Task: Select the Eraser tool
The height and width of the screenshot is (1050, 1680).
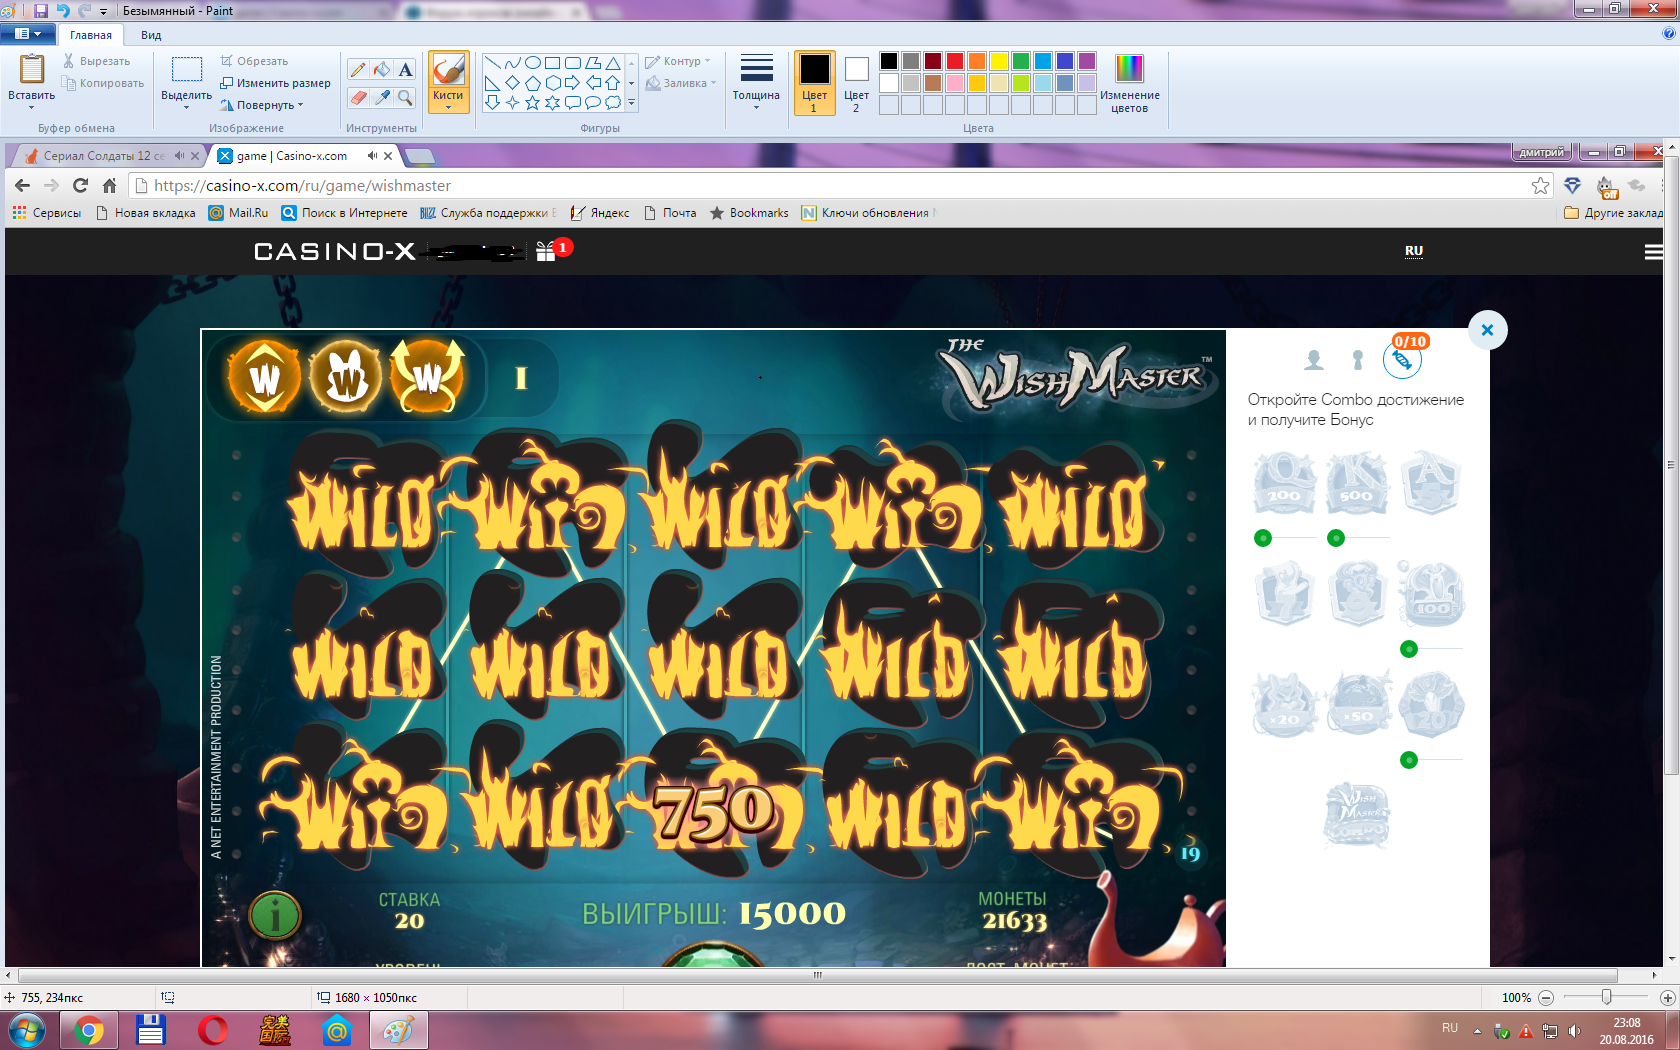Action: (x=357, y=97)
